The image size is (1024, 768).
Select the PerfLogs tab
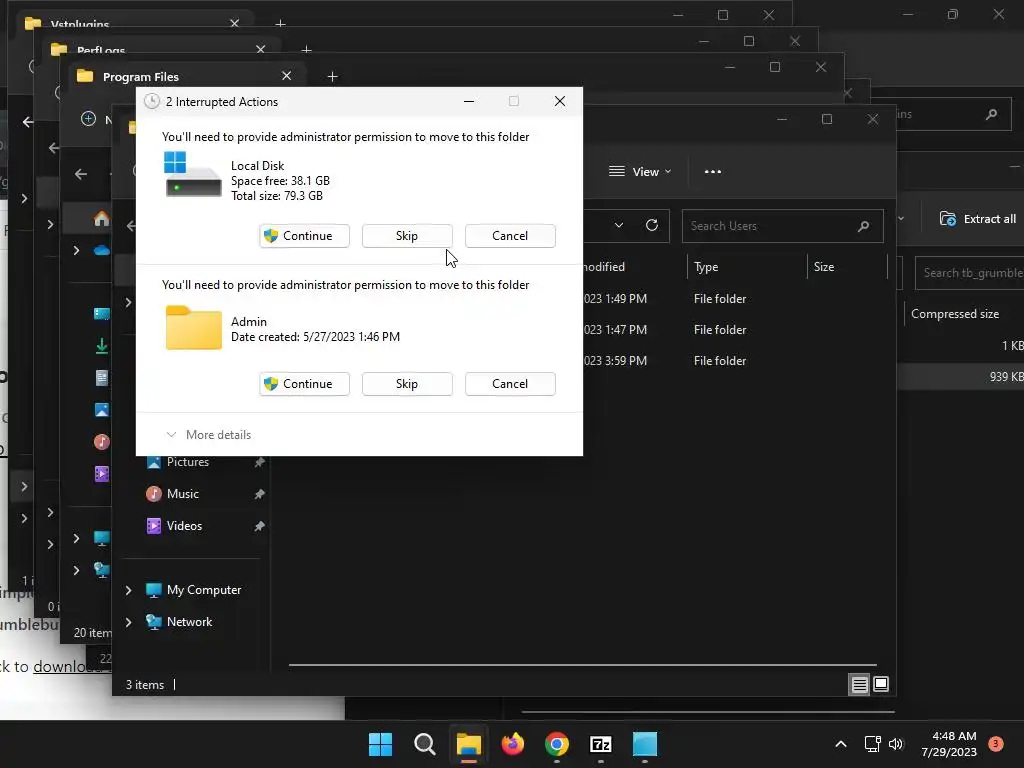(101, 50)
